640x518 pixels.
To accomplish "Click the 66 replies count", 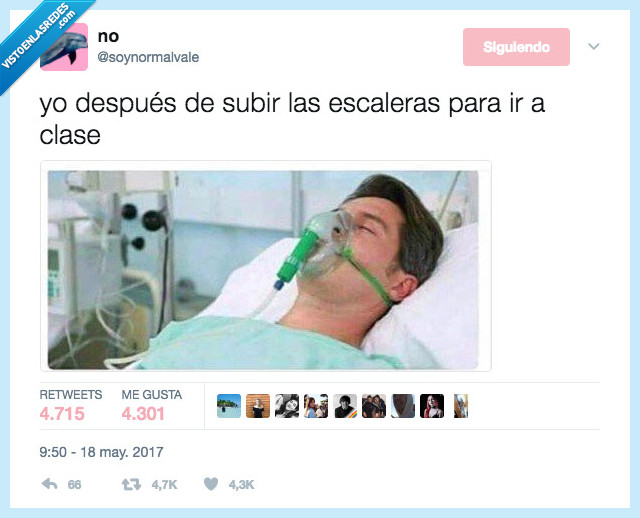I will coord(74,485).
